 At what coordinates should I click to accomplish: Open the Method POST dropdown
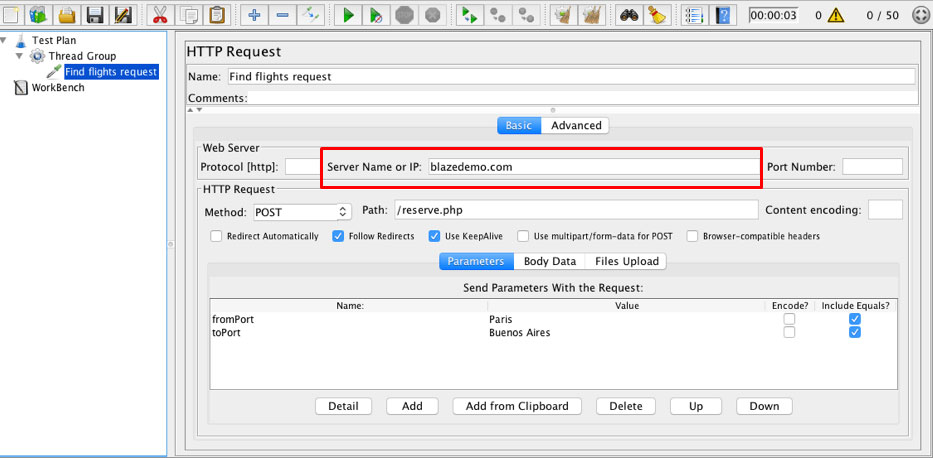(302, 211)
